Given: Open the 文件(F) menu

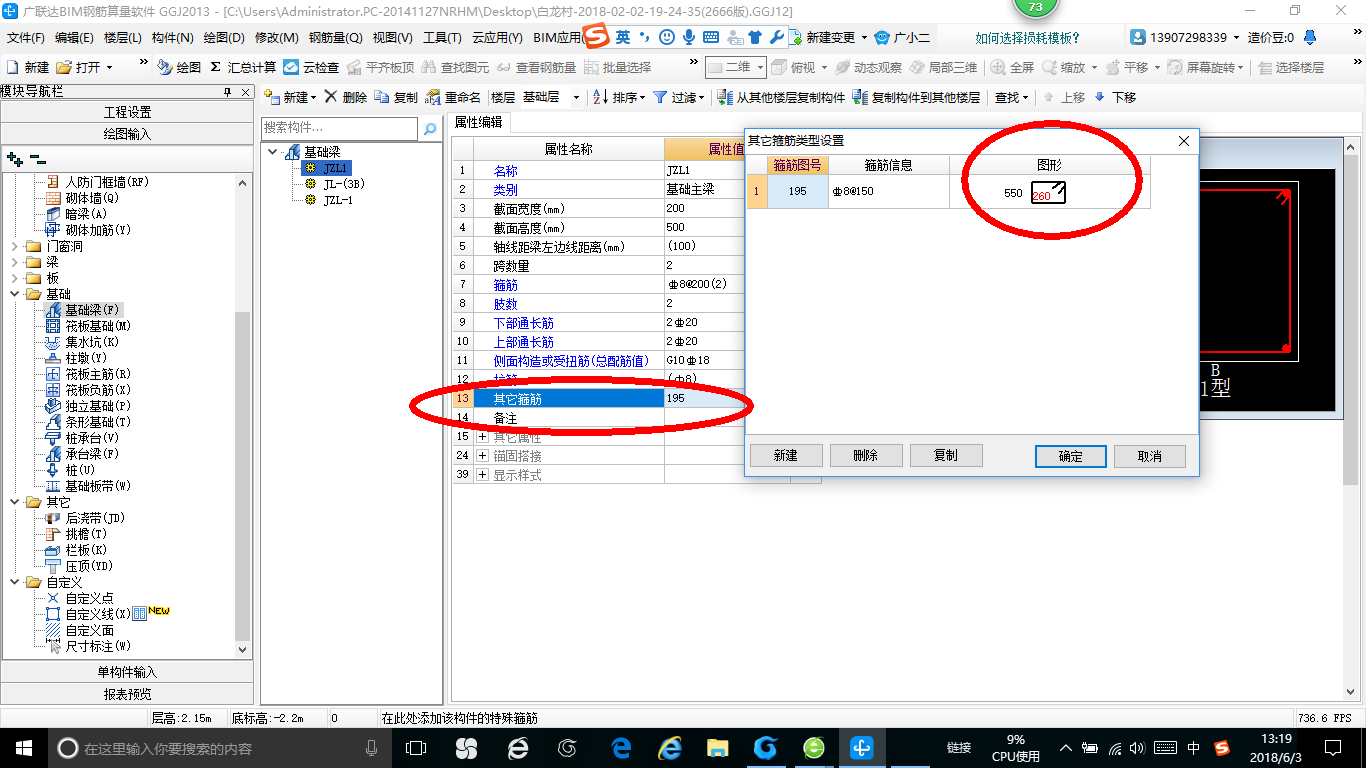Looking at the screenshot, I should pos(26,38).
